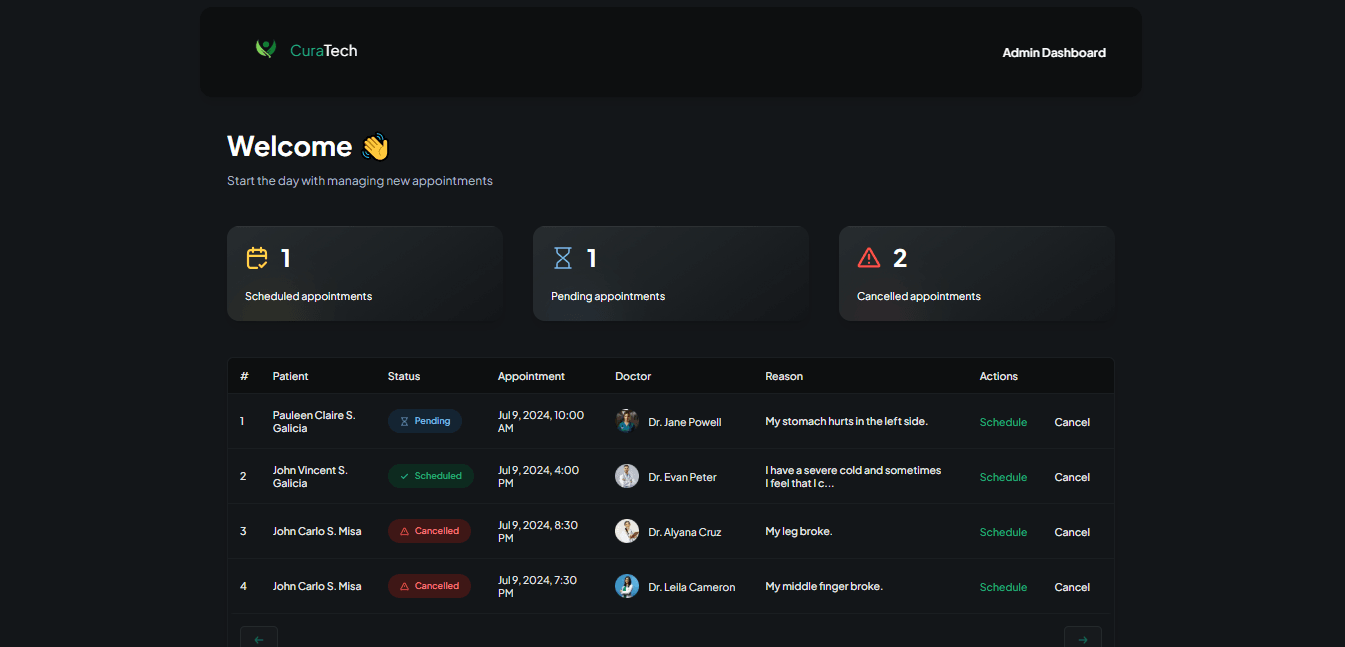Schedule the Dr. Evan Peter appointment
The width and height of the screenshot is (1345, 647).
coord(1003,477)
